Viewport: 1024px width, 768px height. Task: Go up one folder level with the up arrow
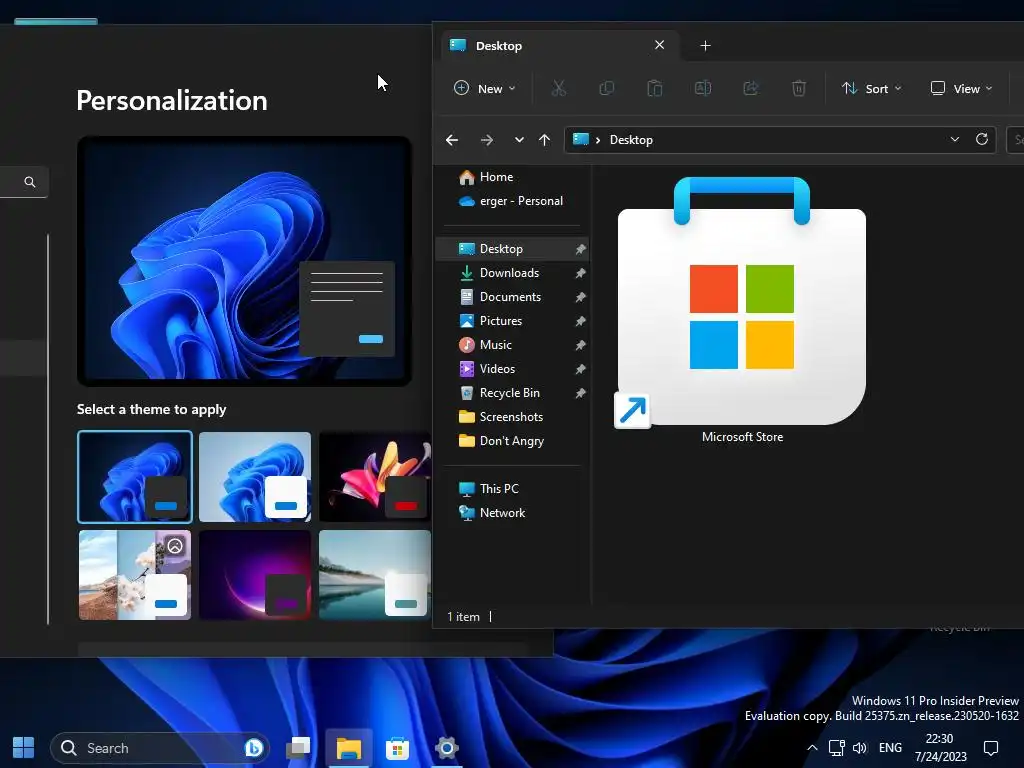[x=544, y=140]
